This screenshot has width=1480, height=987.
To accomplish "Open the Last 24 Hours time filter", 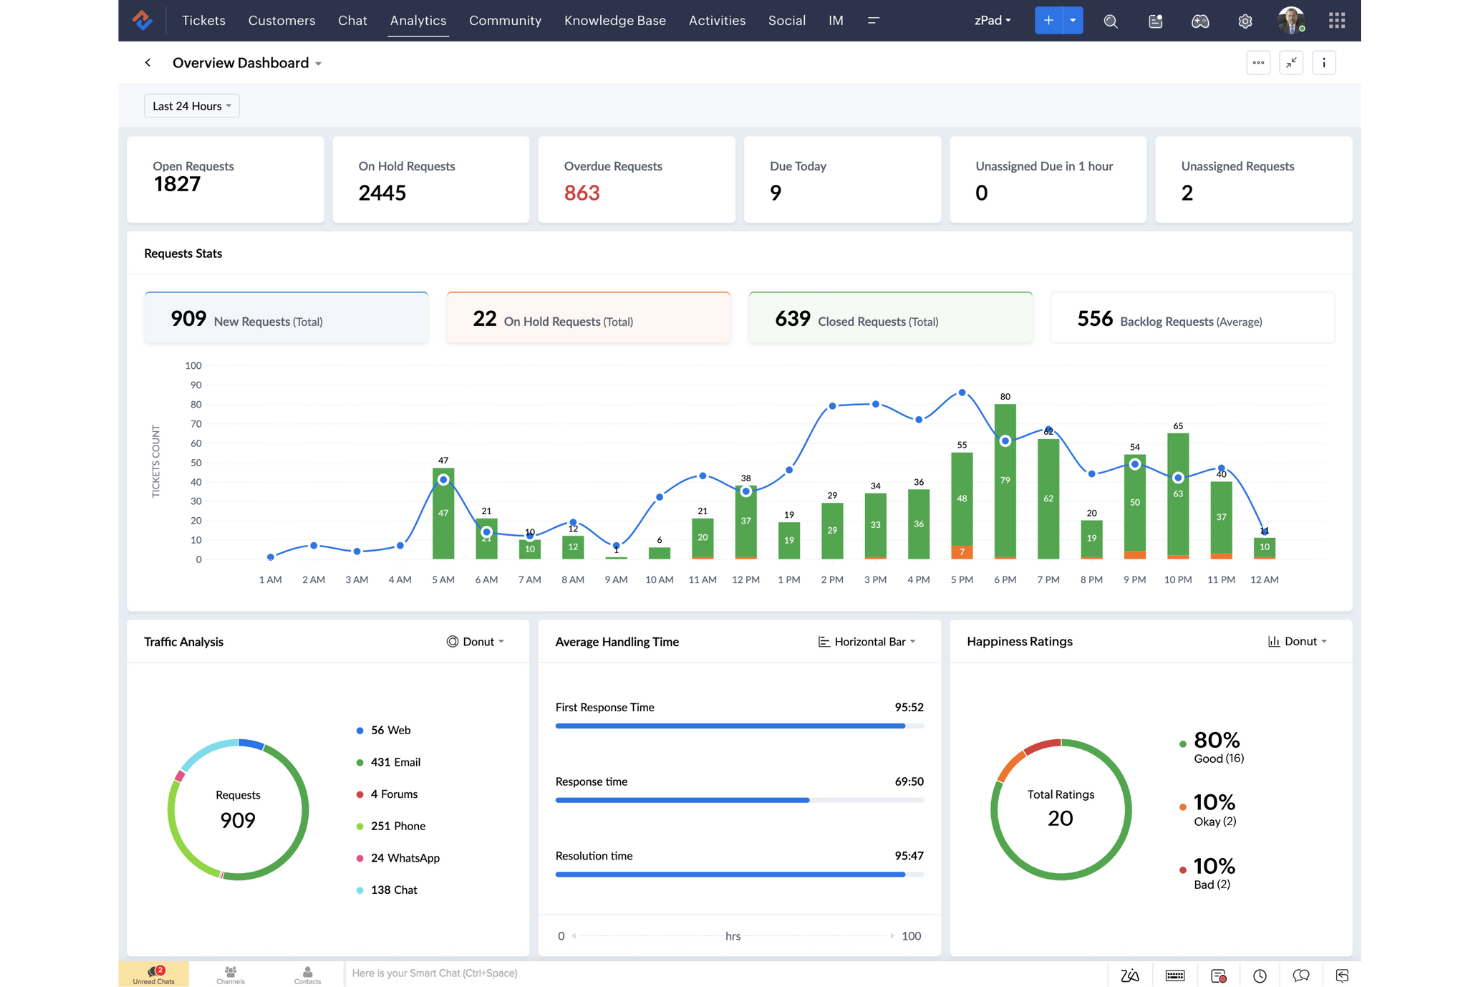I will pyautogui.click(x=192, y=106).
